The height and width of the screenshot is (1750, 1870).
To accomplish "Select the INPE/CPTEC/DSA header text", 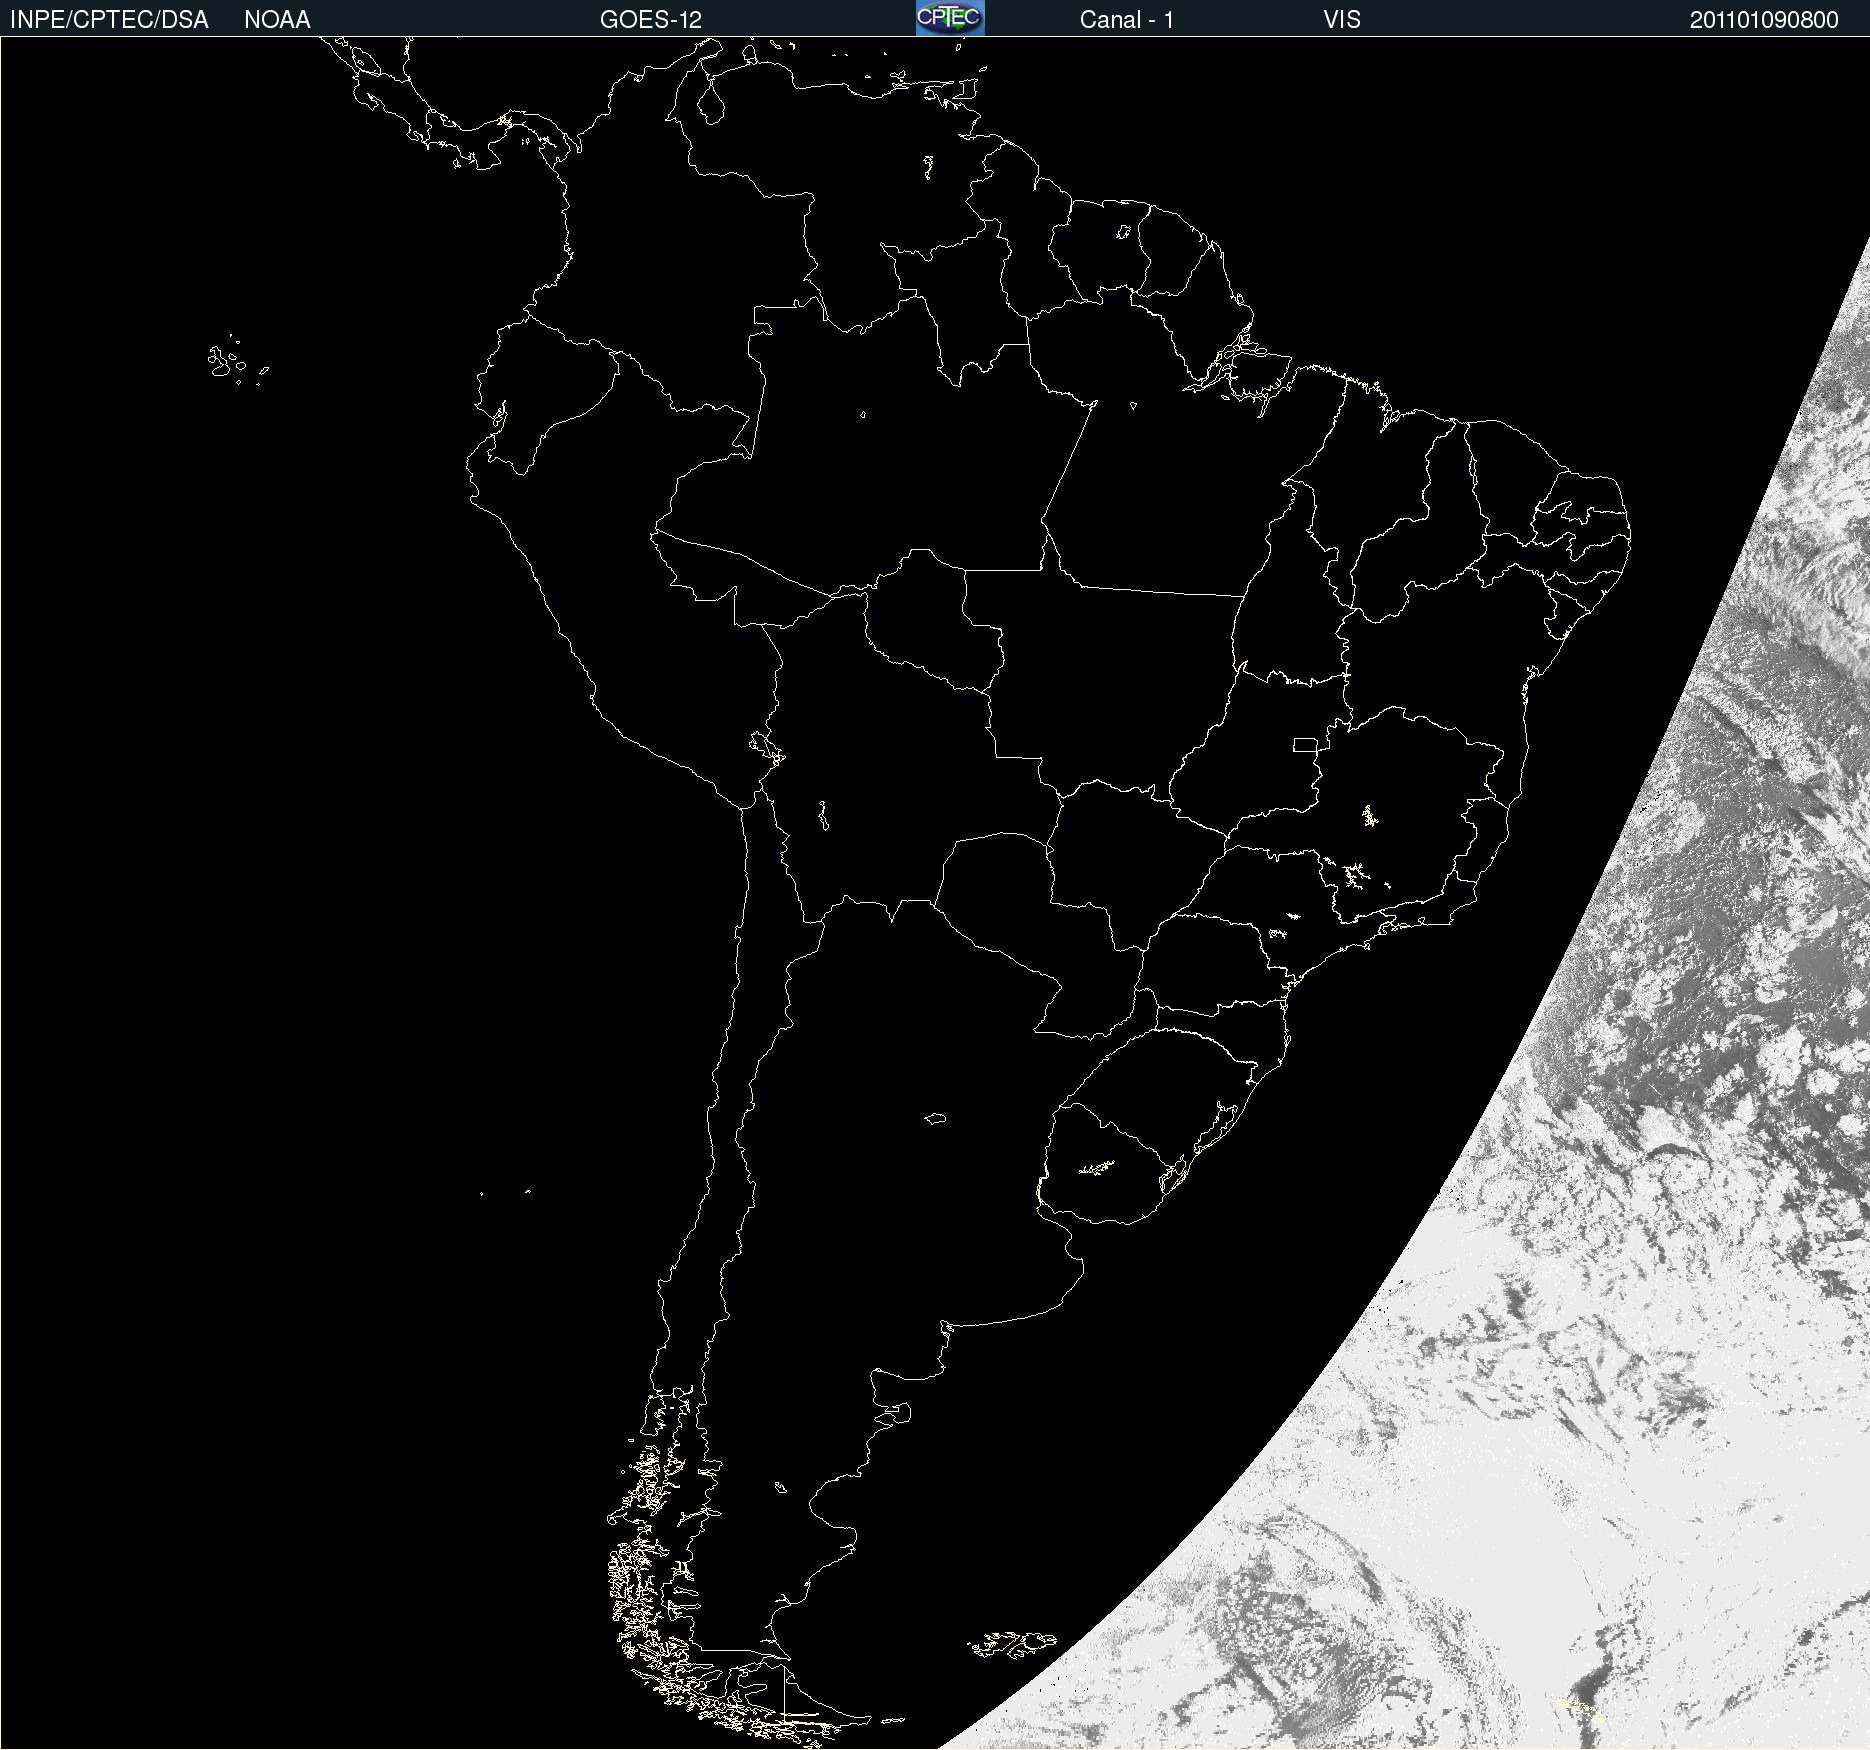I will [109, 20].
